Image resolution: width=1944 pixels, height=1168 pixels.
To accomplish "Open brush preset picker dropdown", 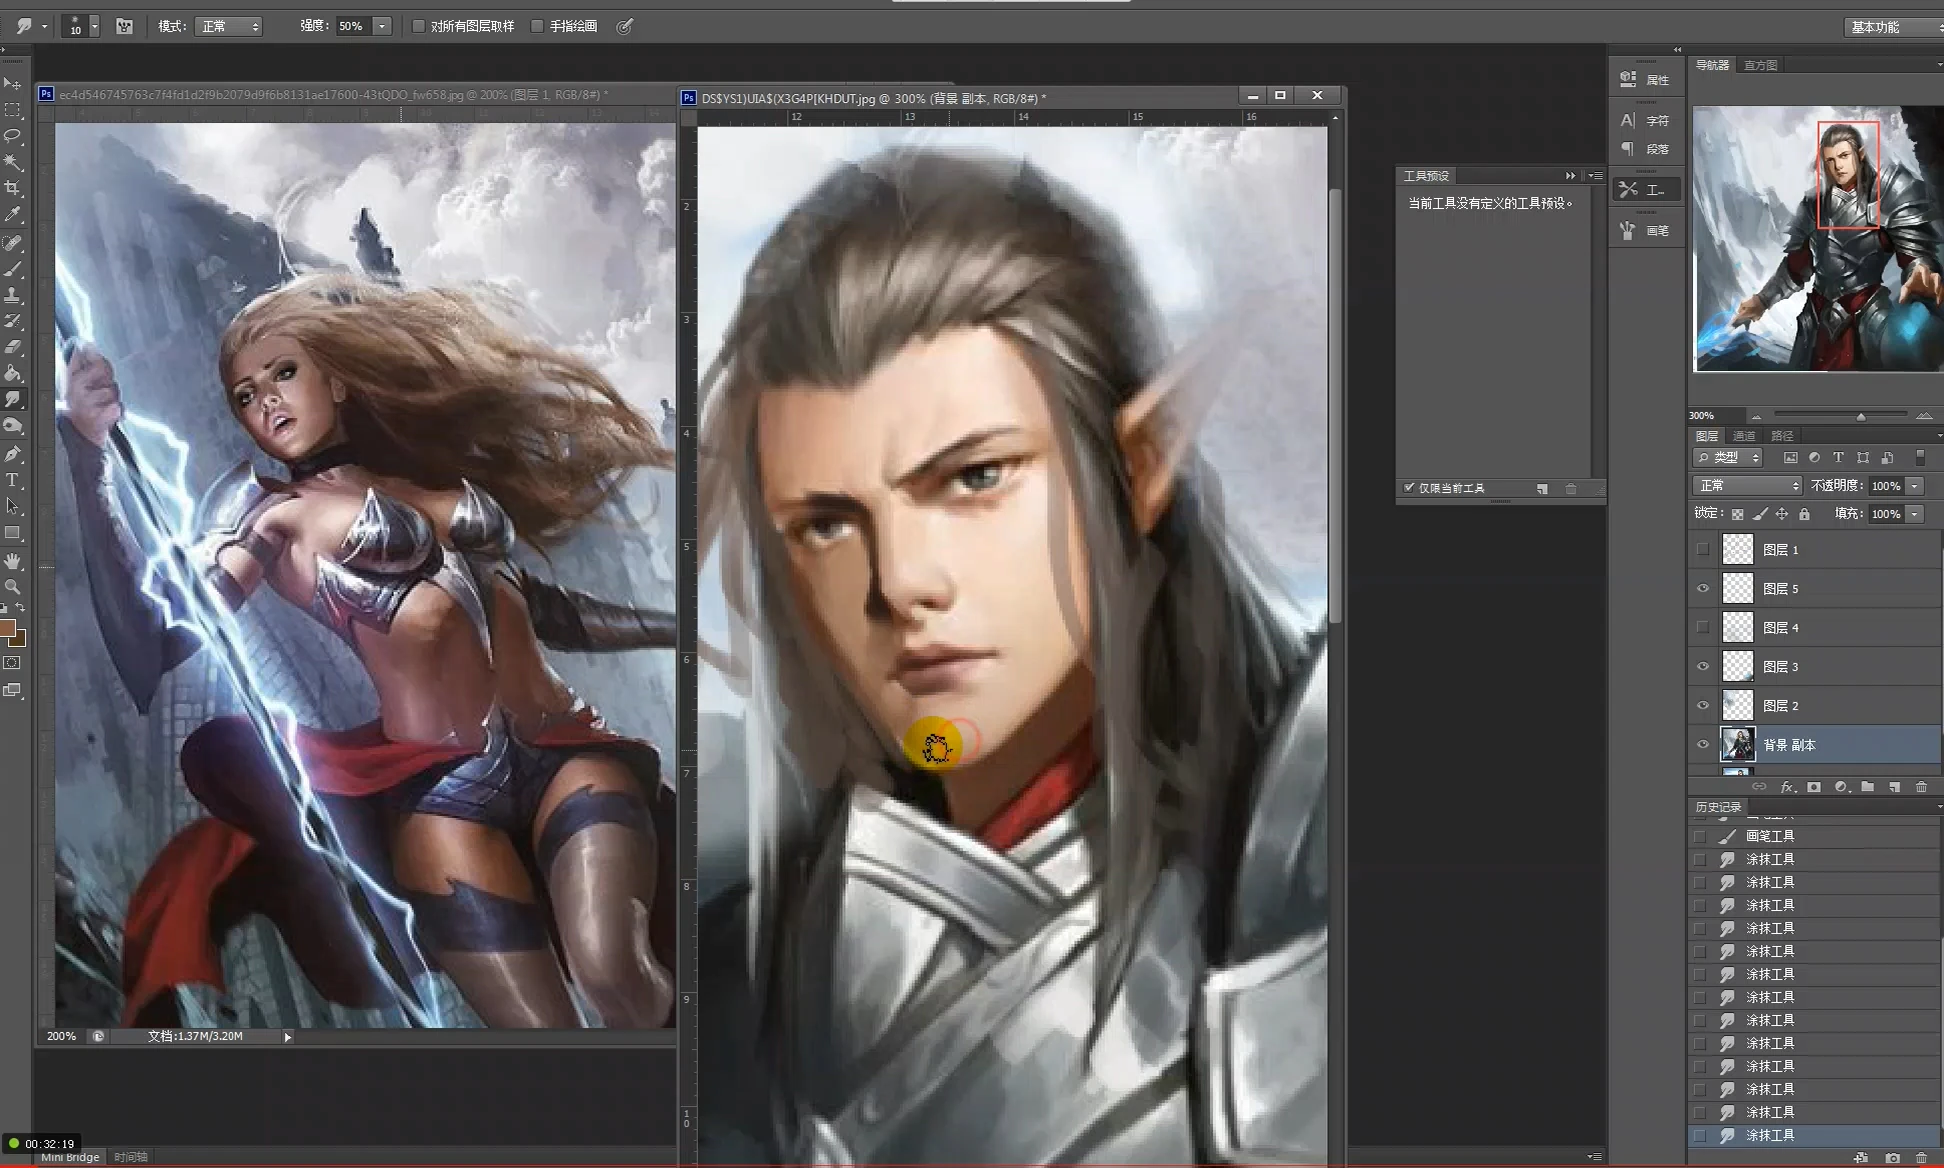I will pos(95,27).
